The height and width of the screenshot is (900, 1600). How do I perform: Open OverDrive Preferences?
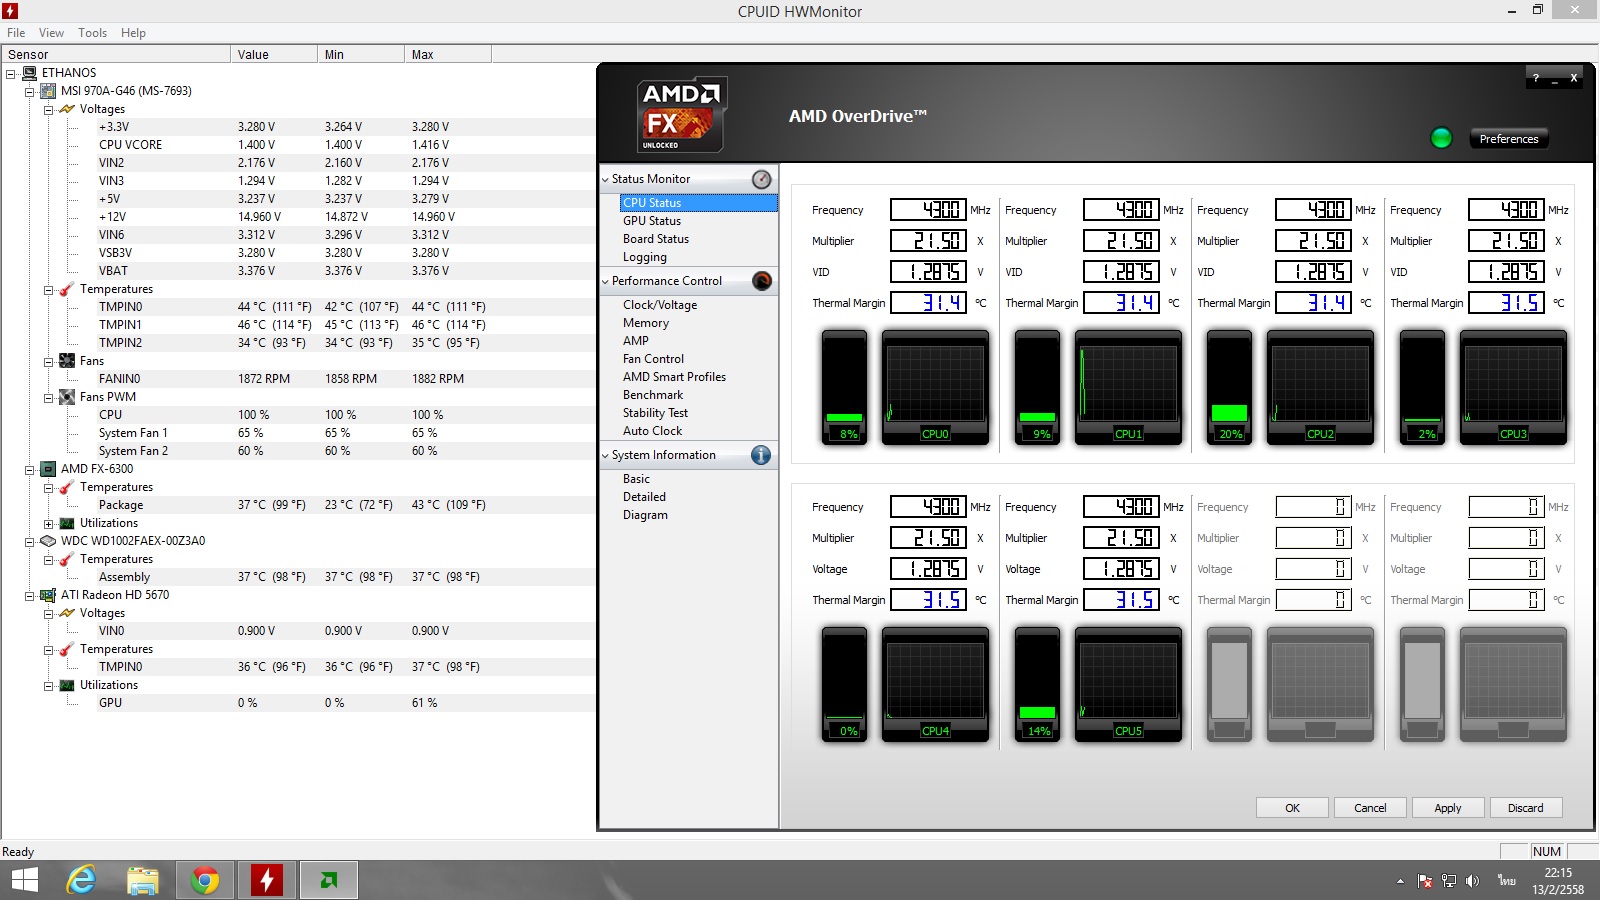[x=1509, y=139]
